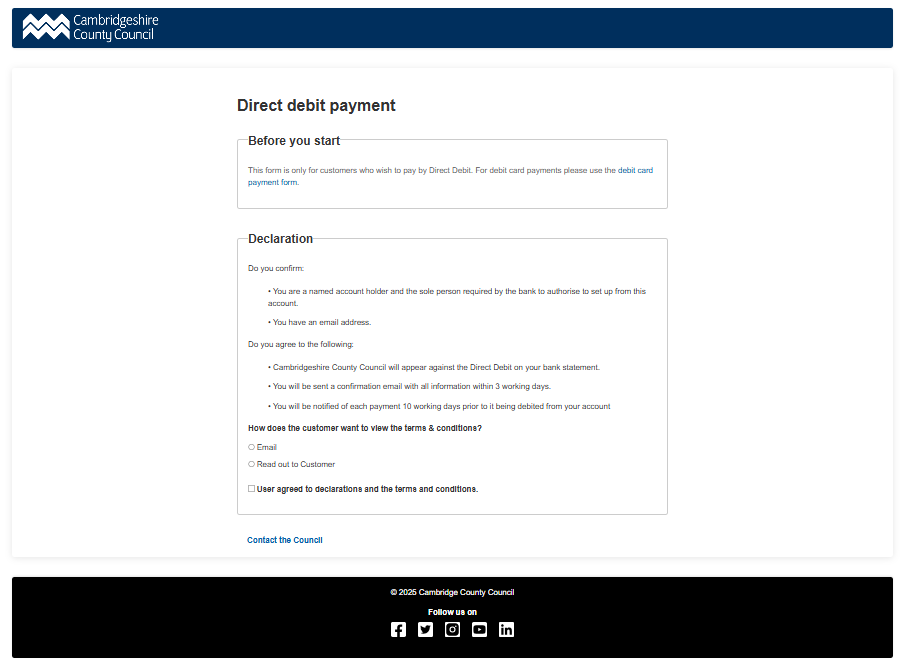This screenshot has height=668, width=904.
Task: Click the 2025 Cambridge County Council copyright text
Action: 452,592
